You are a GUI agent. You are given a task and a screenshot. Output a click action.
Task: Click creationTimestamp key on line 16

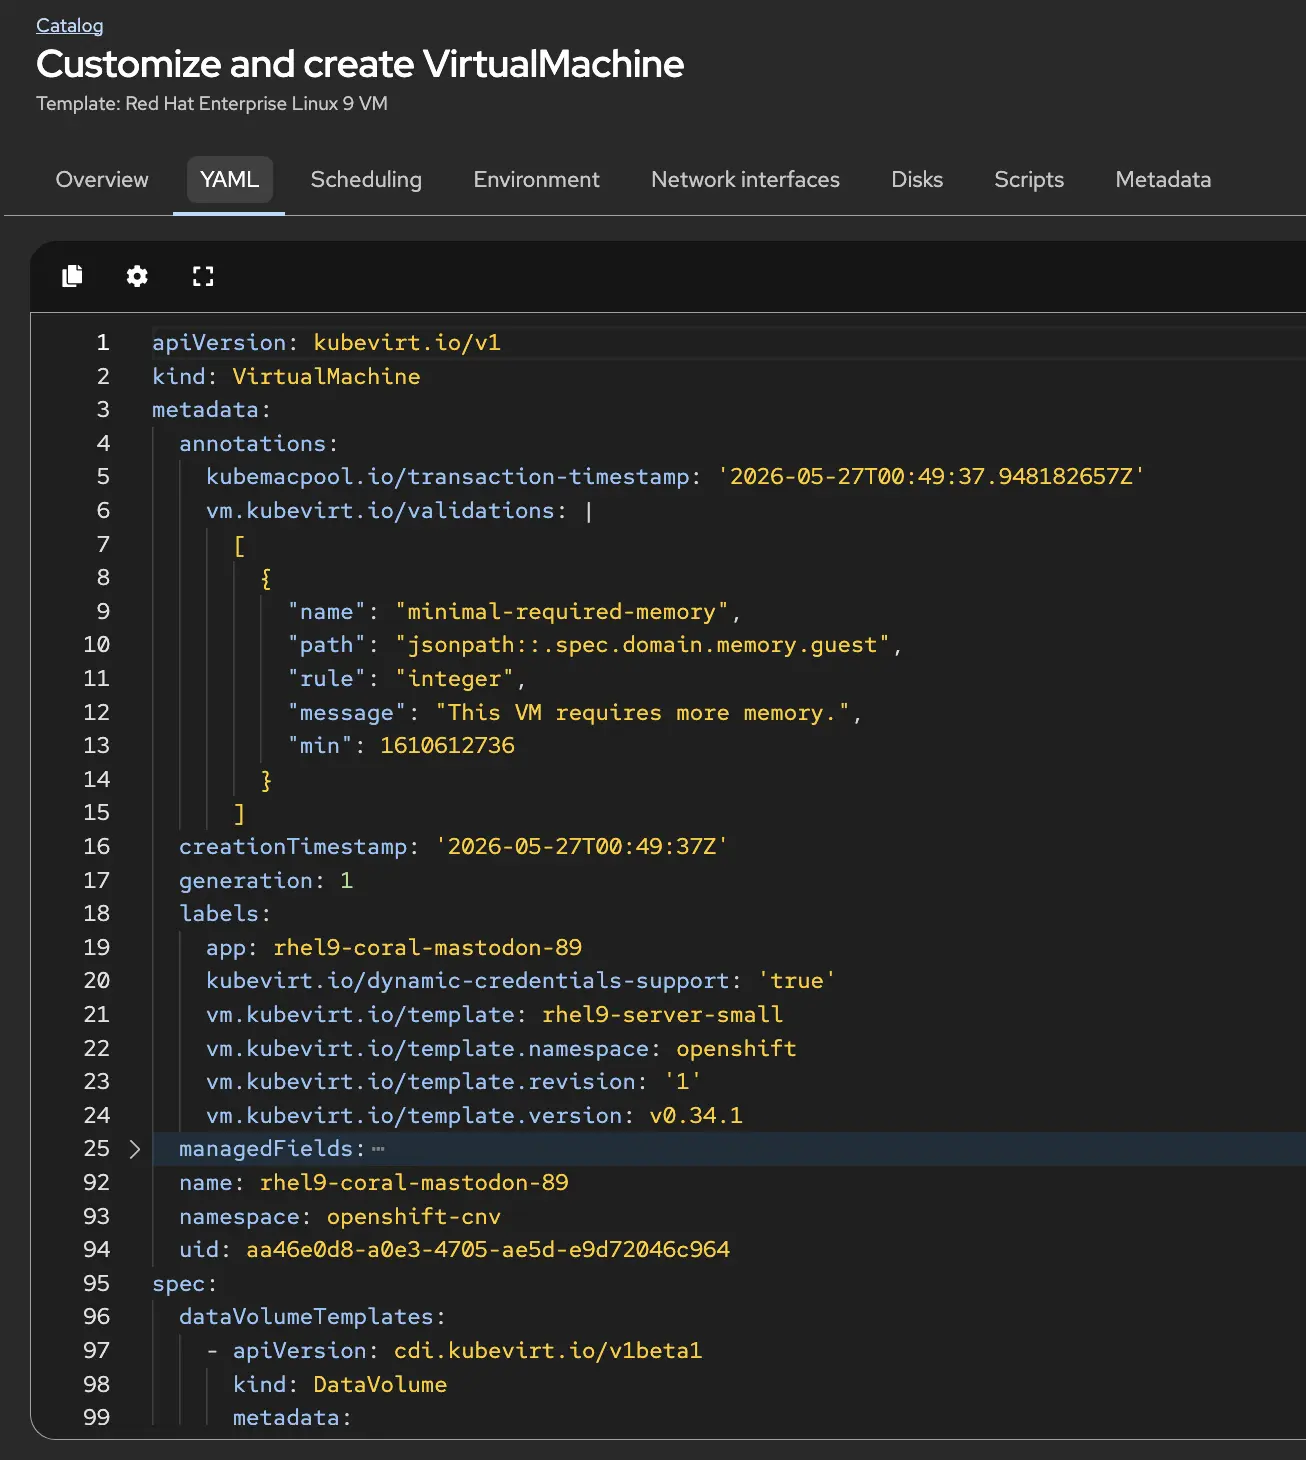(x=293, y=847)
